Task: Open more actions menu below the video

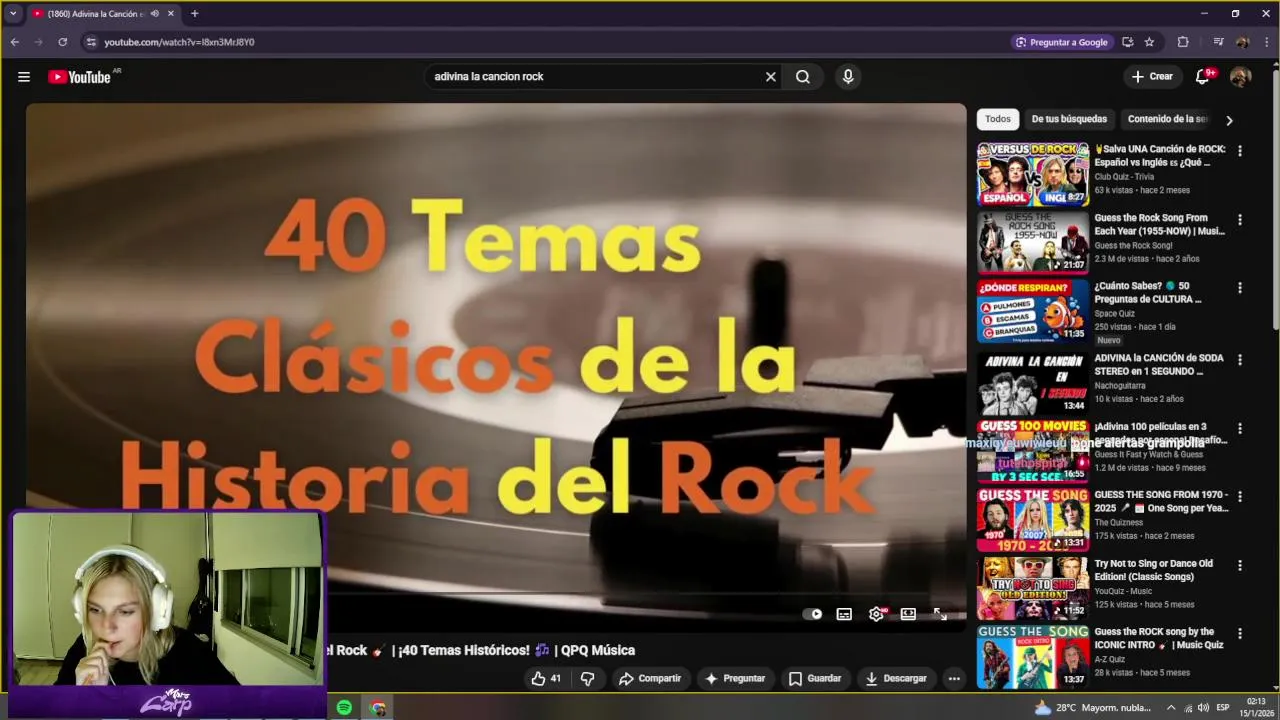Action: point(954,678)
